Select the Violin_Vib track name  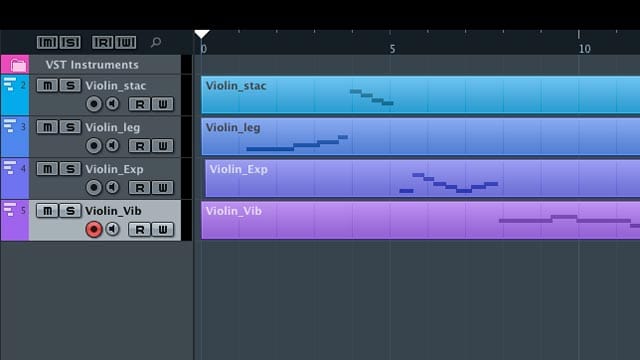(x=113, y=211)
